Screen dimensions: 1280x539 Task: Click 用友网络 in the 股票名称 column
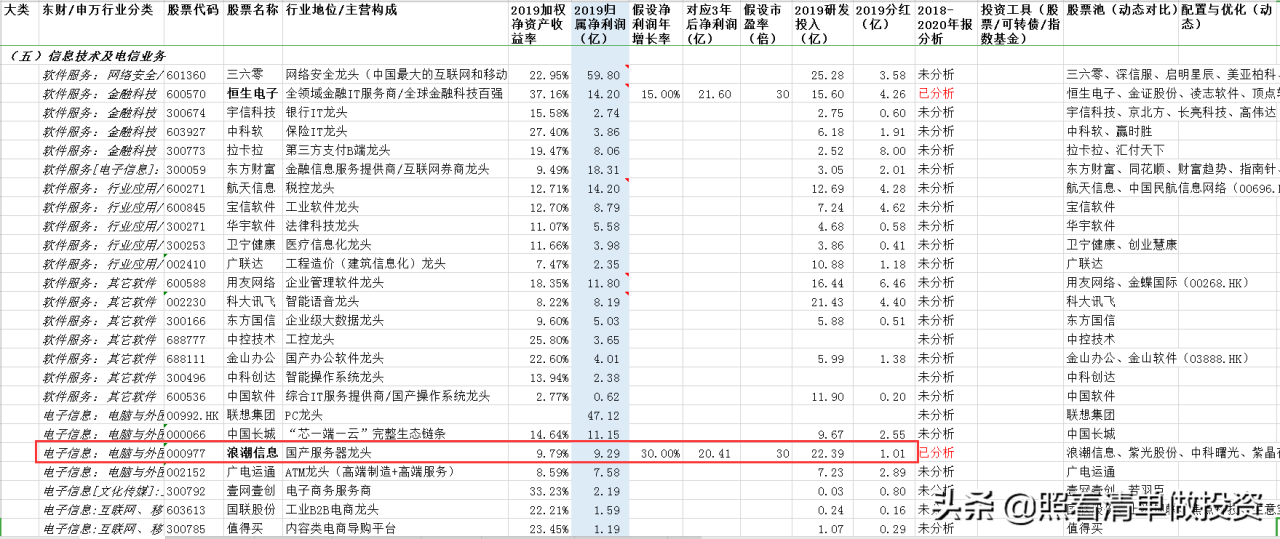(252, 282)
